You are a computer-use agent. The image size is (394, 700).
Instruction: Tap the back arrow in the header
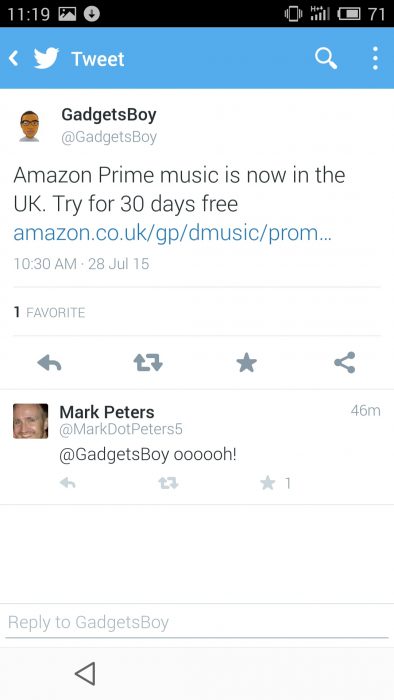coord(13,58)
